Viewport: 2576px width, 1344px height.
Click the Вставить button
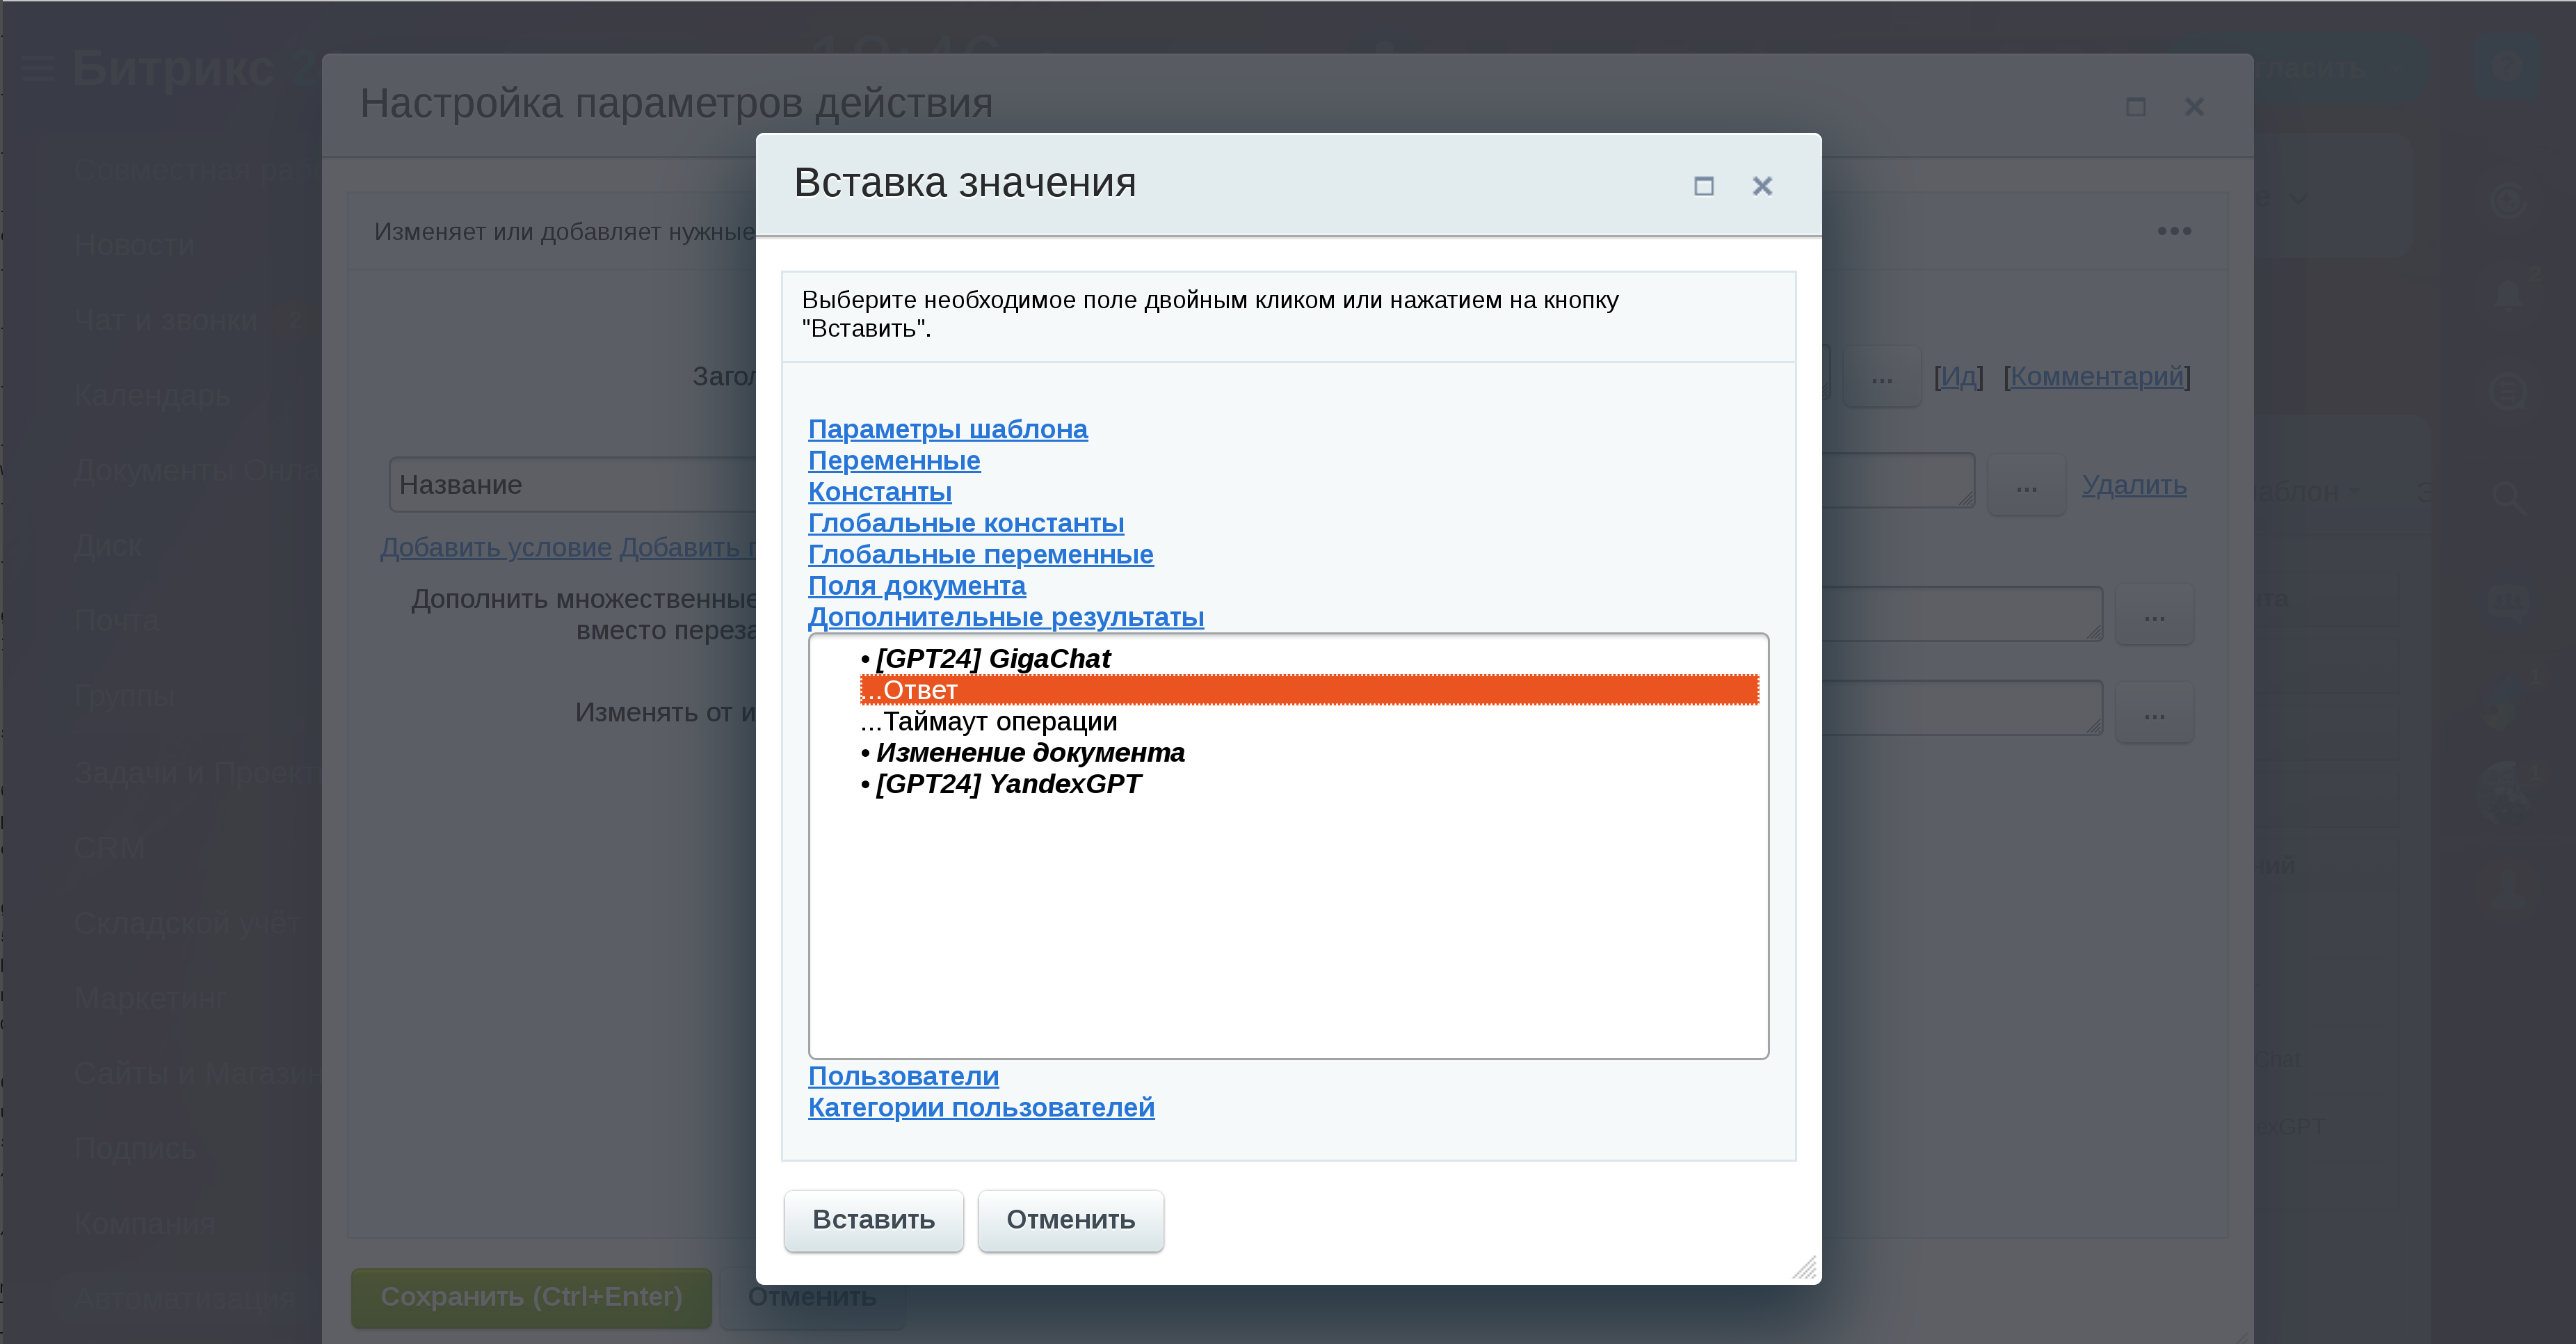point(873,1220)
